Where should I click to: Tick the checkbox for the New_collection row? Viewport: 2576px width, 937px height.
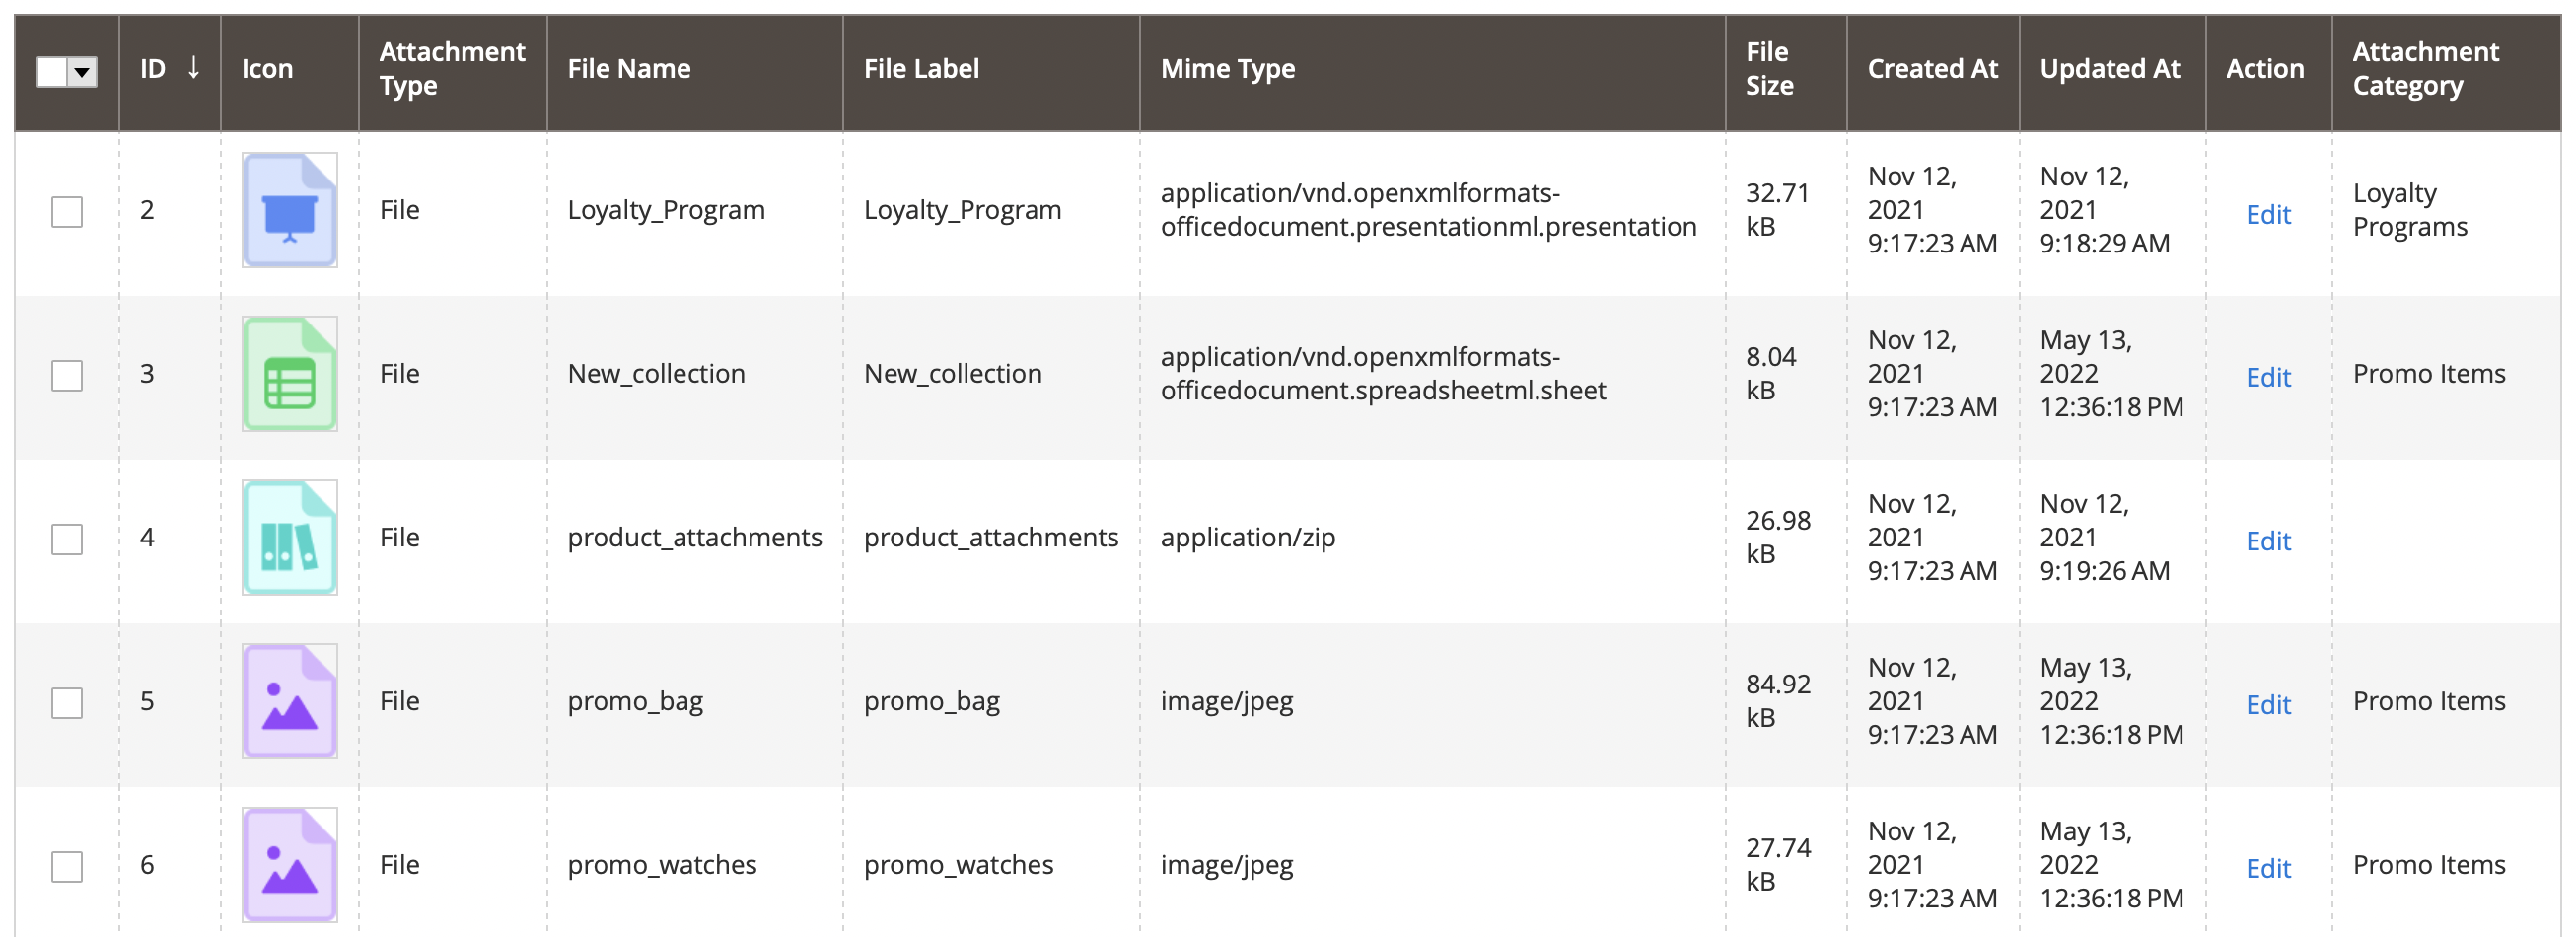[x=67, y=376]
